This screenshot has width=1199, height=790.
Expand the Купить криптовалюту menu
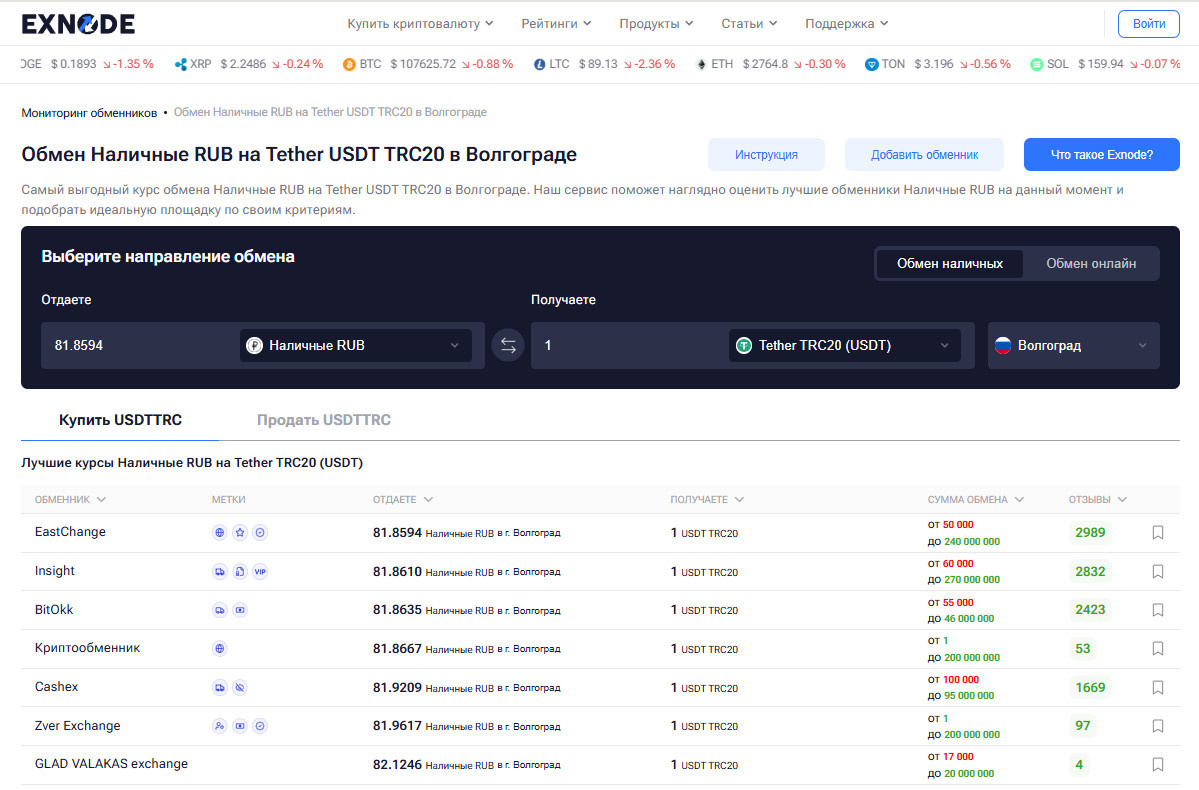tap(421, 24)
